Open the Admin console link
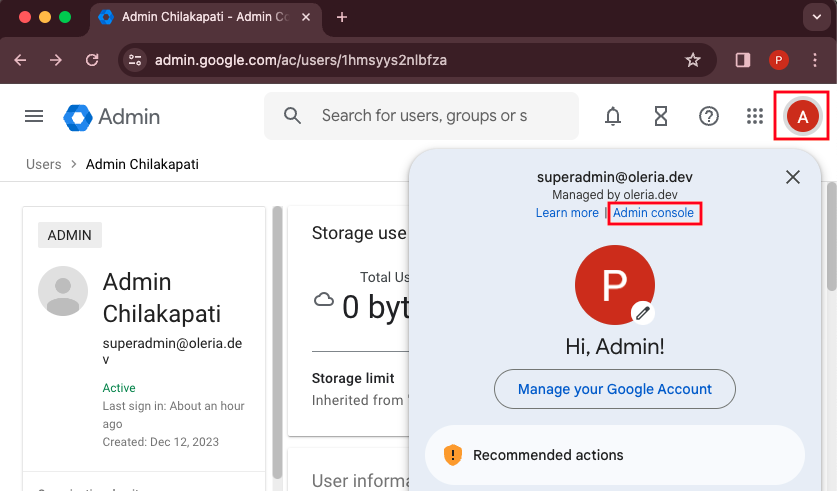The width and height of the screenshot is (837, 491). (x=653, y=213)
